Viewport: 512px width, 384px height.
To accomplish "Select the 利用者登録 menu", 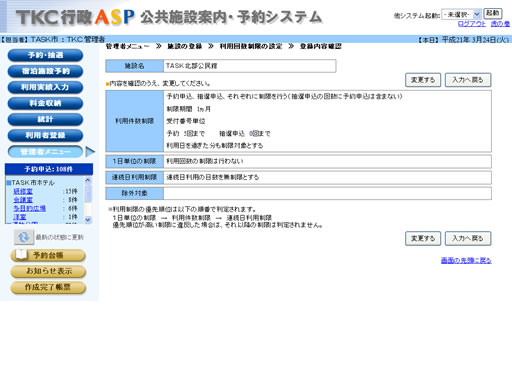I will pos(45,135).
